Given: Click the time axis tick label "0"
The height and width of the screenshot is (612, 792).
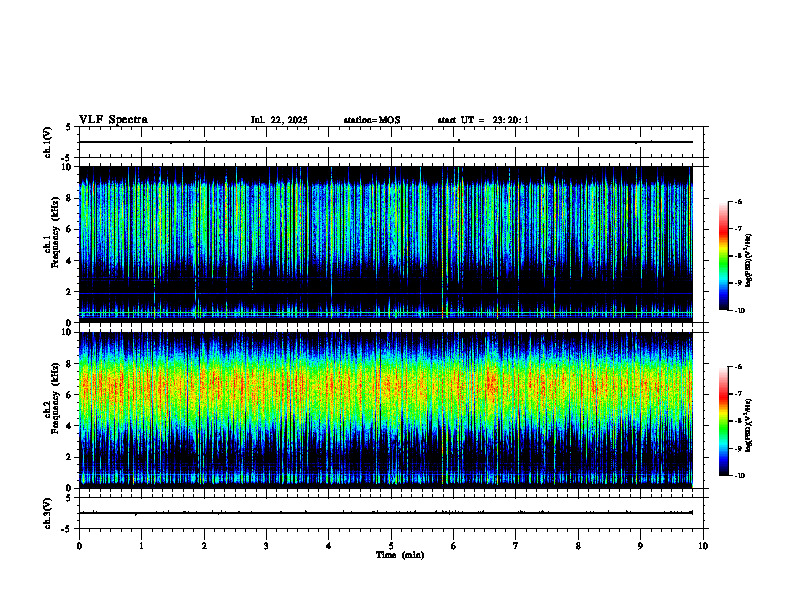Looking at the screenshot, I should 79,545.
